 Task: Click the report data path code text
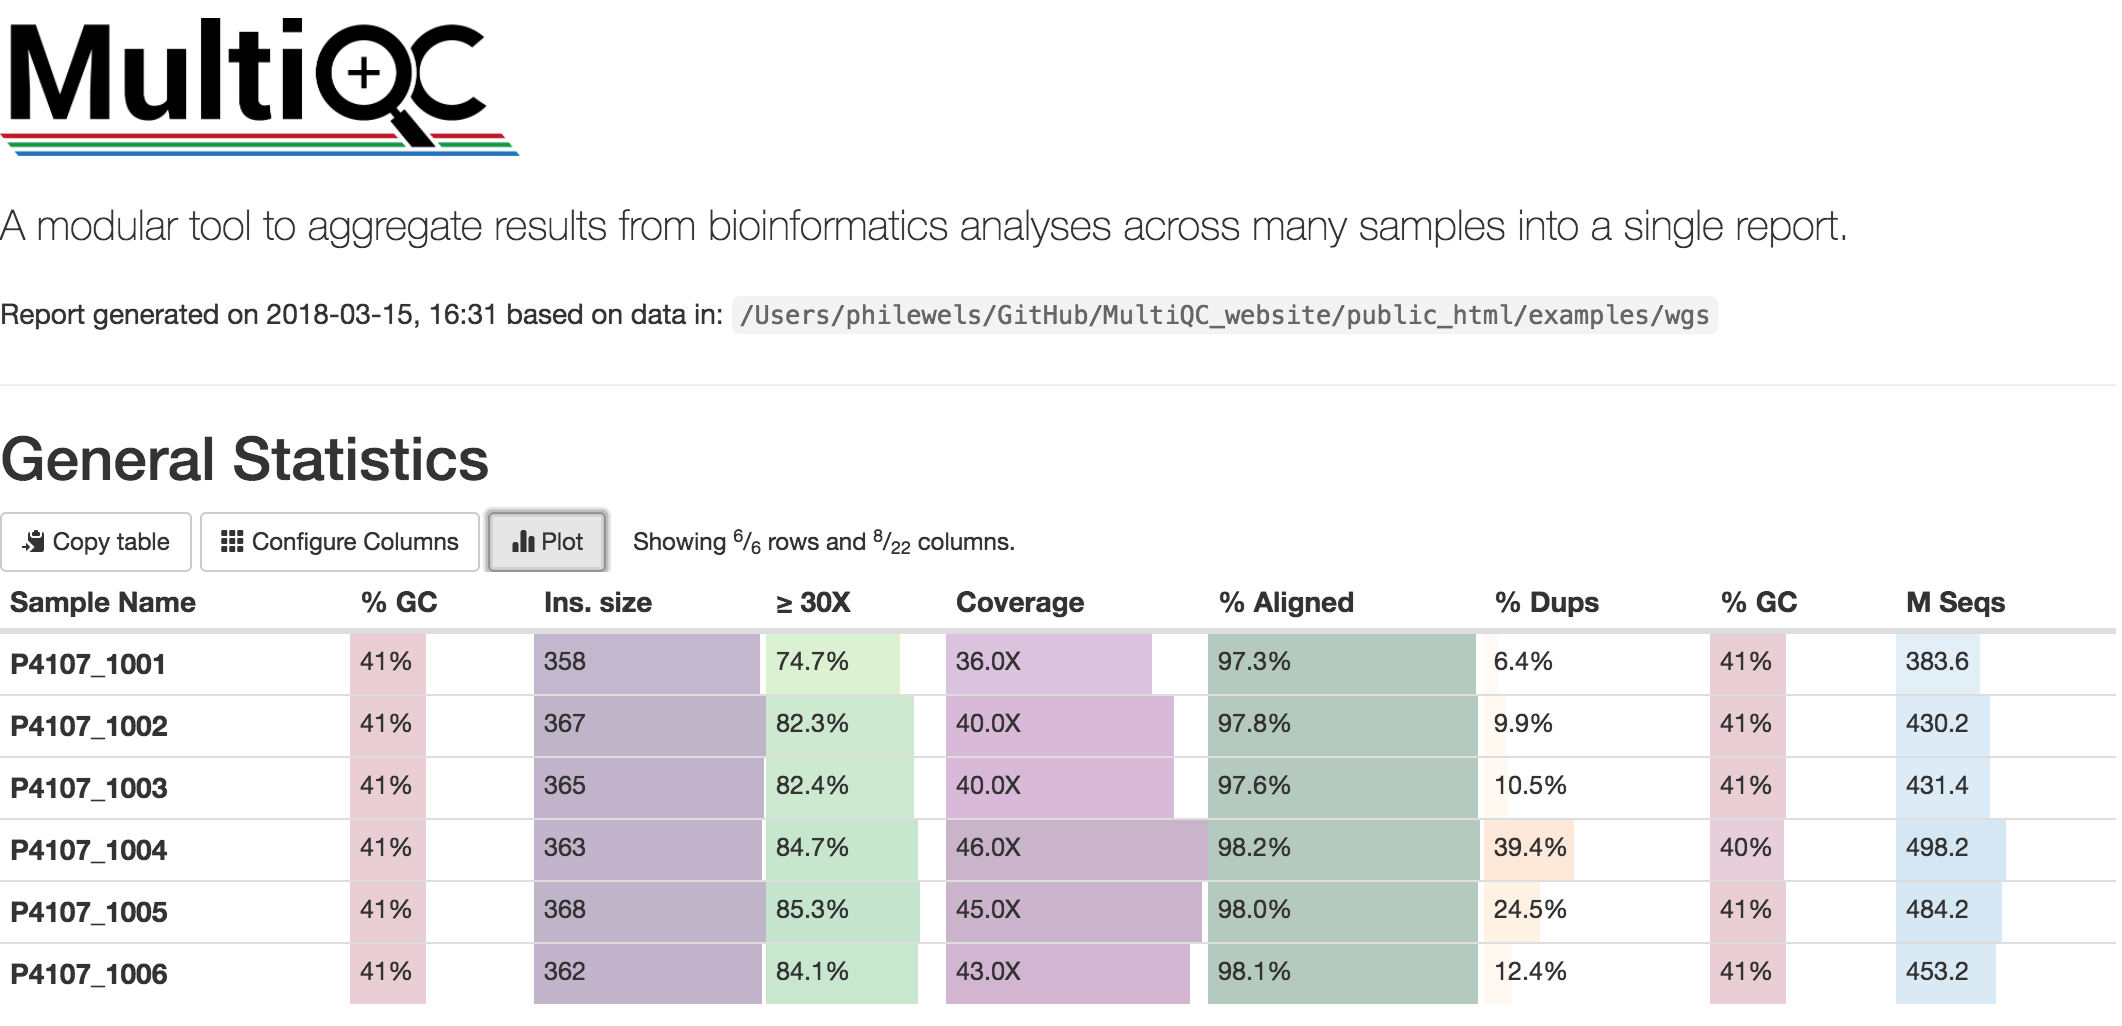click(x=1225, y=315)
